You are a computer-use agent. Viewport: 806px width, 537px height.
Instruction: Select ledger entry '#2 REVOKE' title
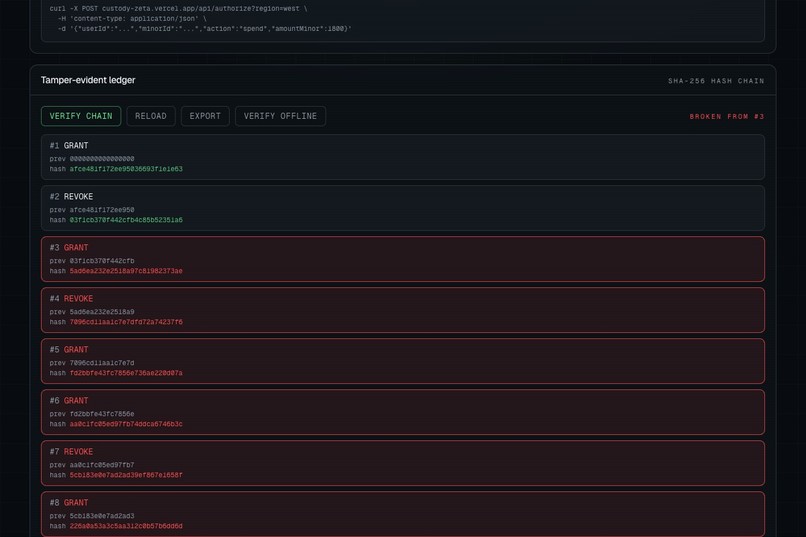click(71, 197)
